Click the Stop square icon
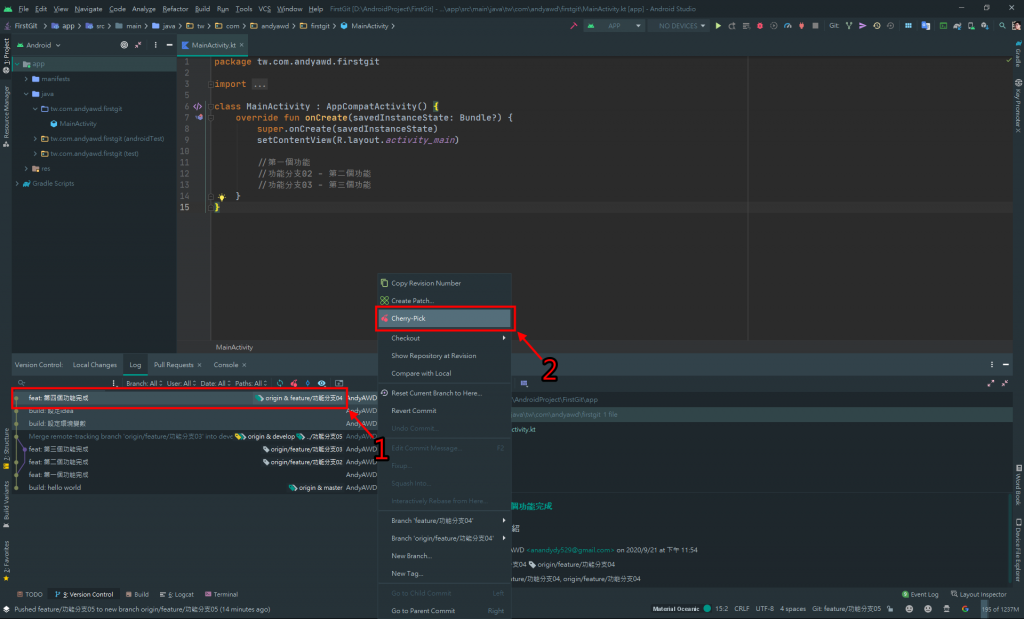This screenshot has width=1024, height=619. tap(815, 26)
